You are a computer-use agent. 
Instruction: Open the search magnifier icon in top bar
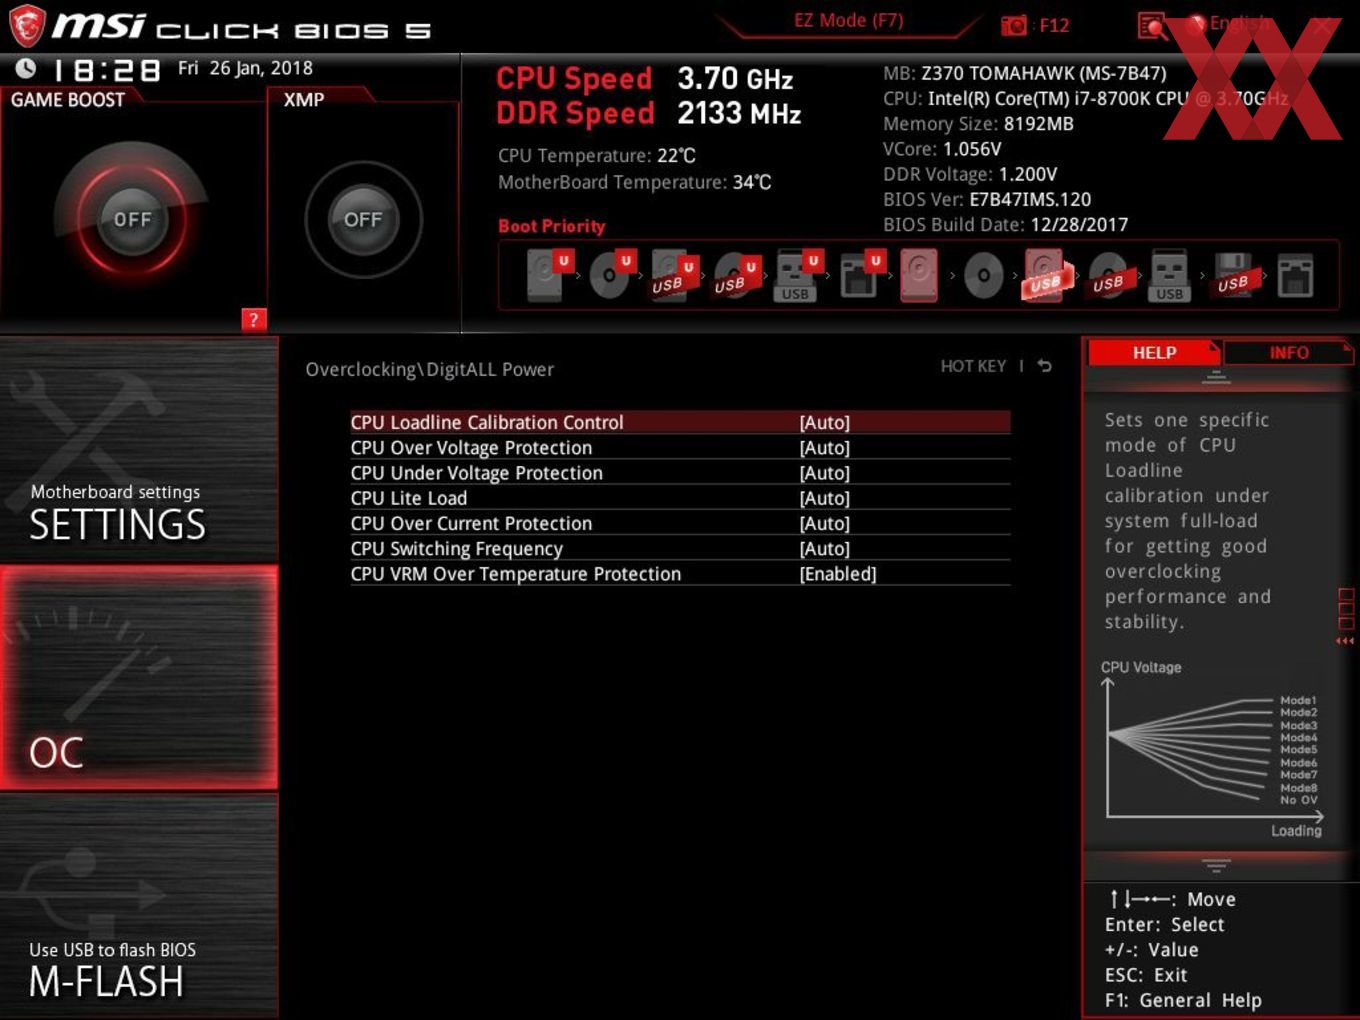[x=1152, y=25]
